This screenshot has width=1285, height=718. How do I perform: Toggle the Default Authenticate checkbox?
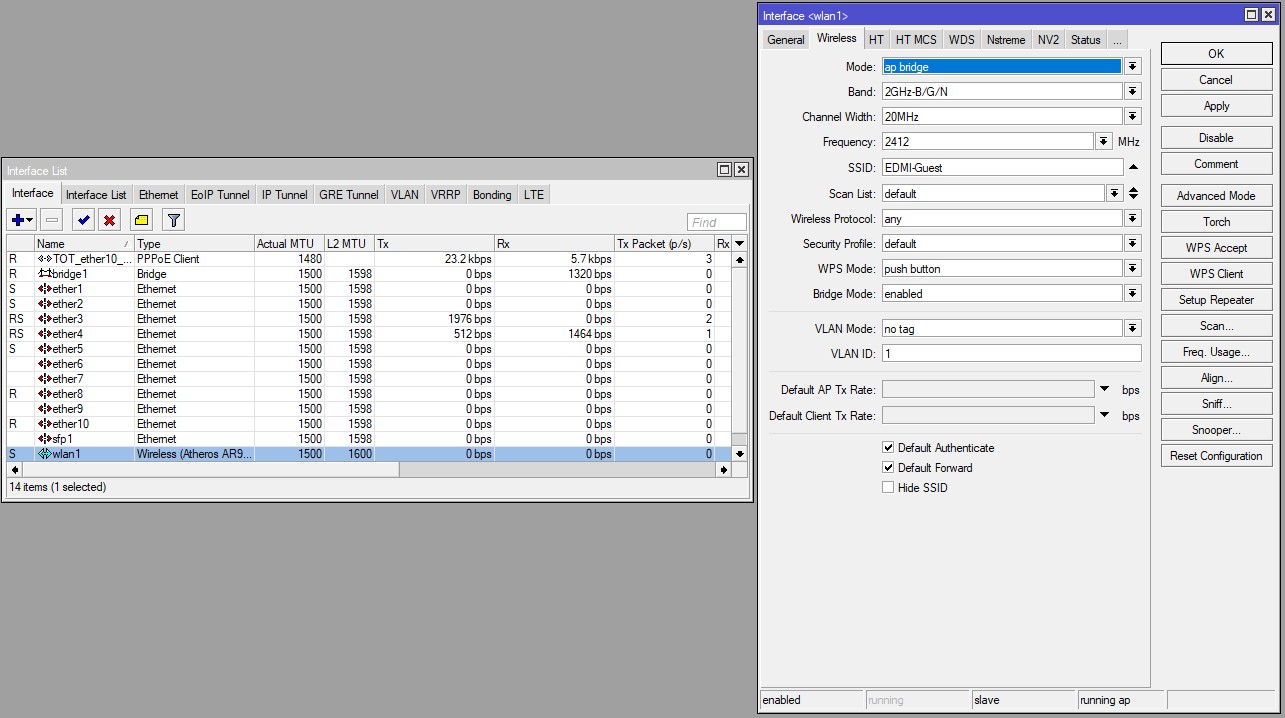[888, 448]
